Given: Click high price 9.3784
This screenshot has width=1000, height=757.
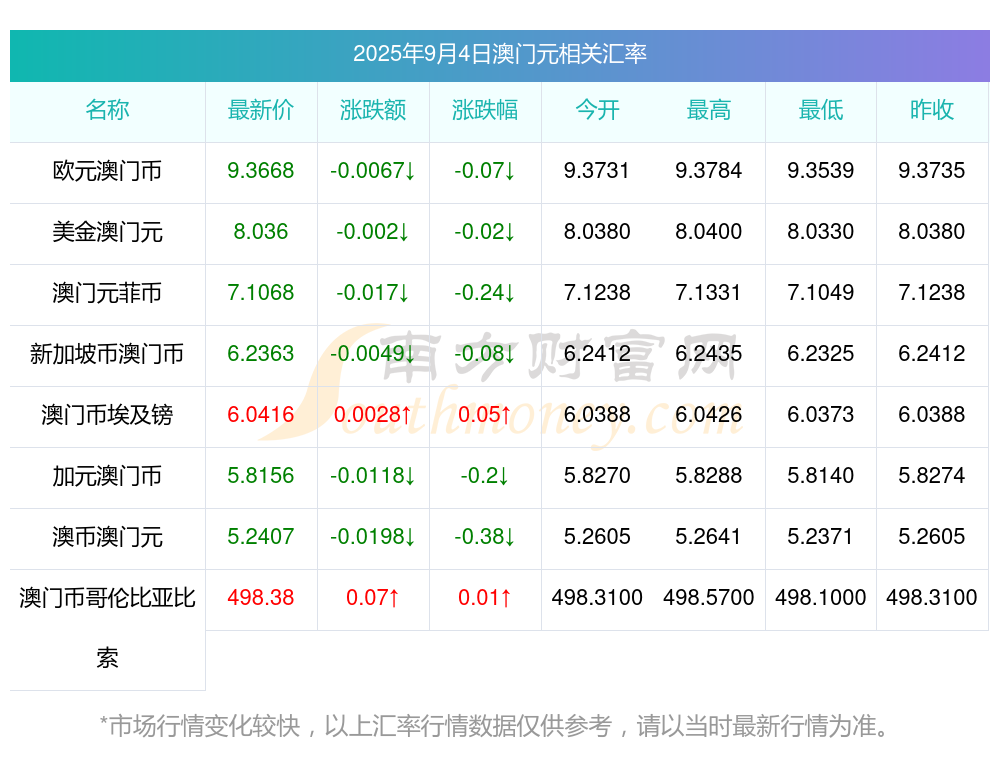Looking at the screenshot, I should 709,171.
